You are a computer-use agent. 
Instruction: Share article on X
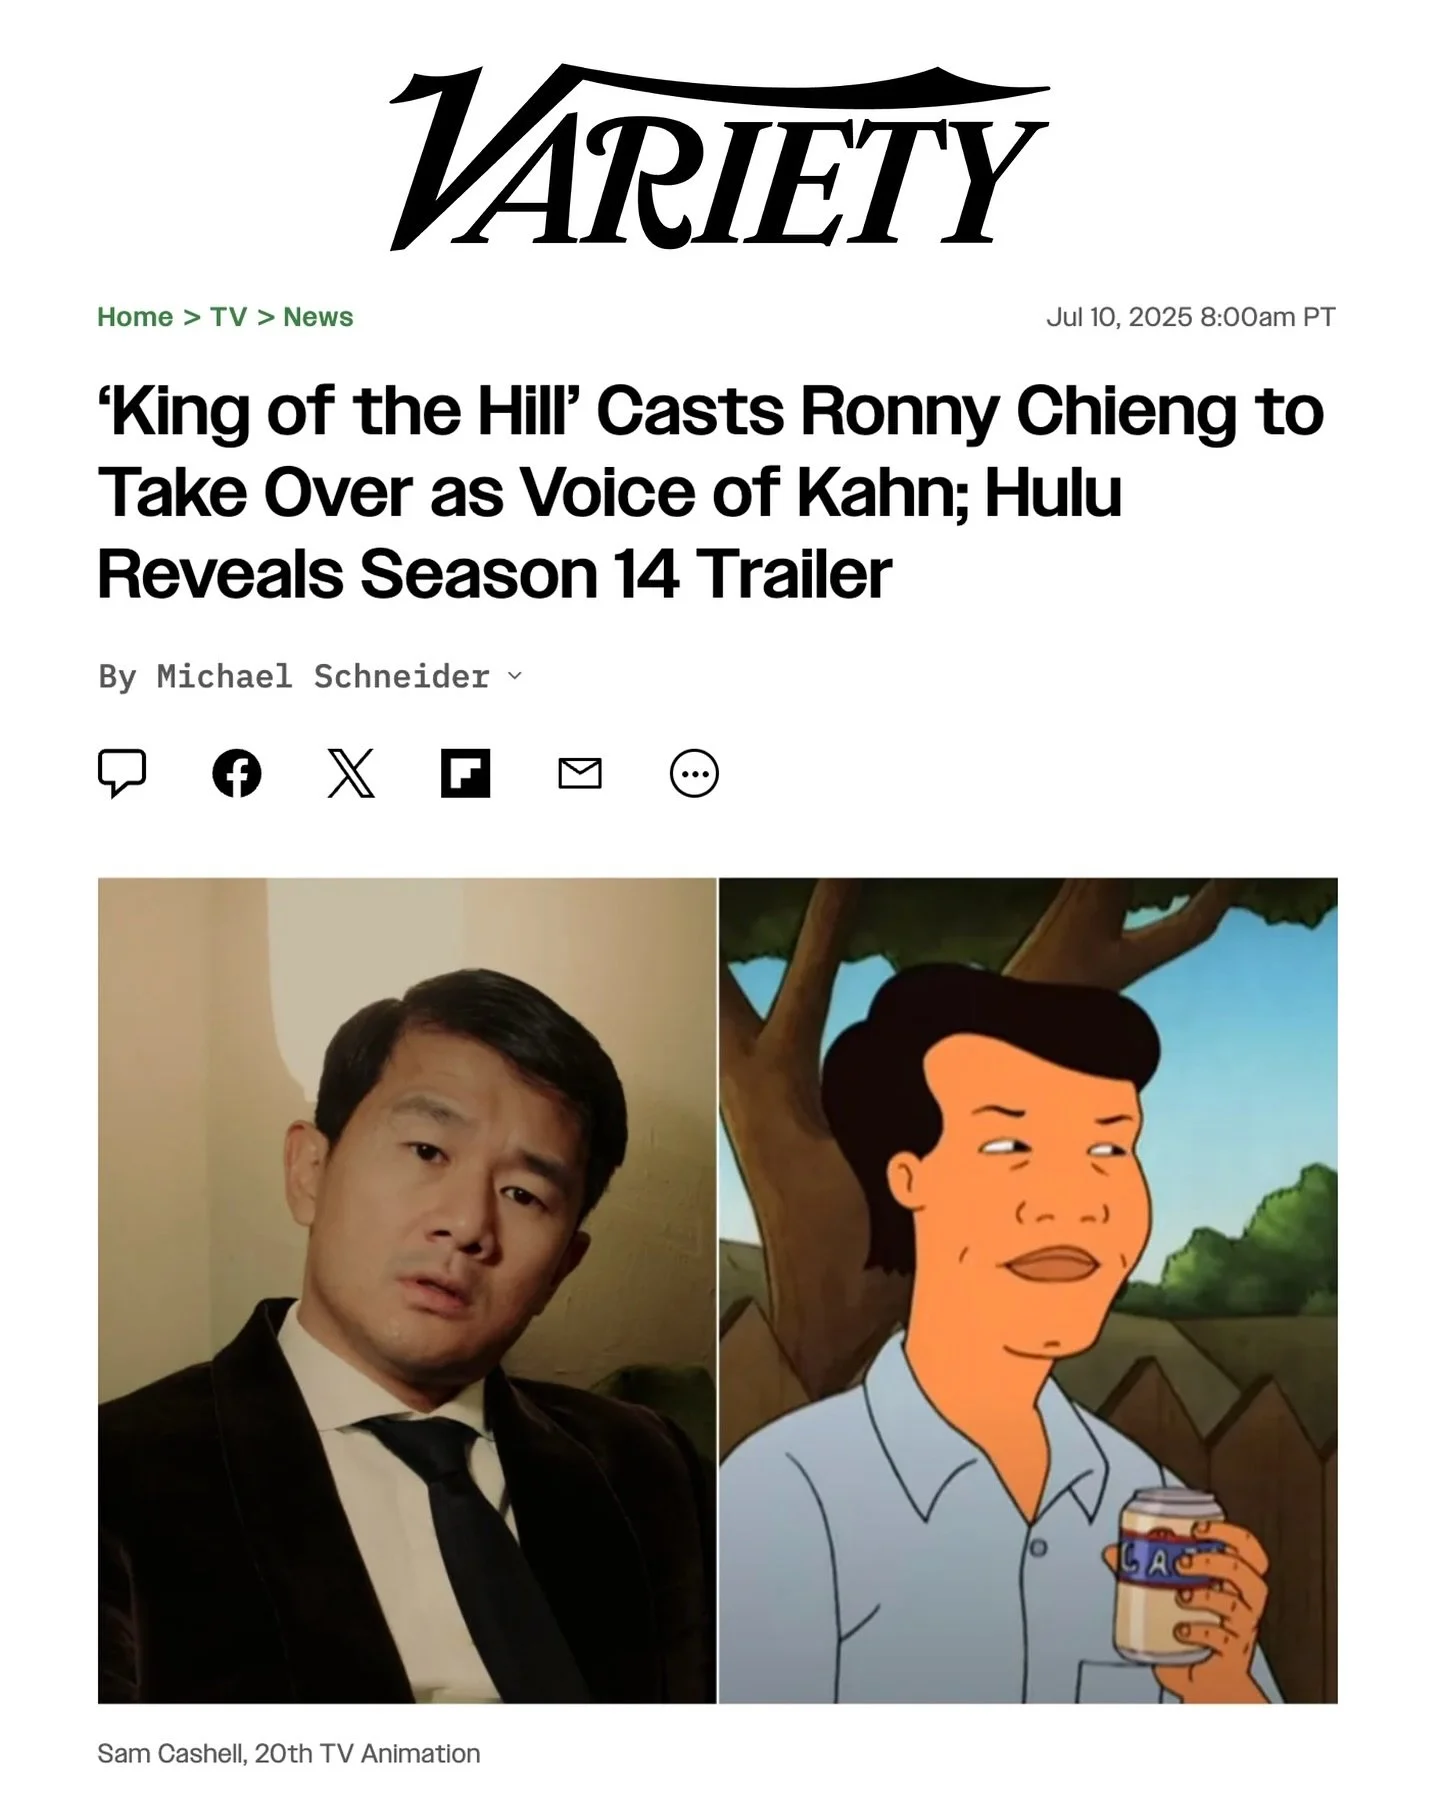pyautogui.click(x=351, y=773)
